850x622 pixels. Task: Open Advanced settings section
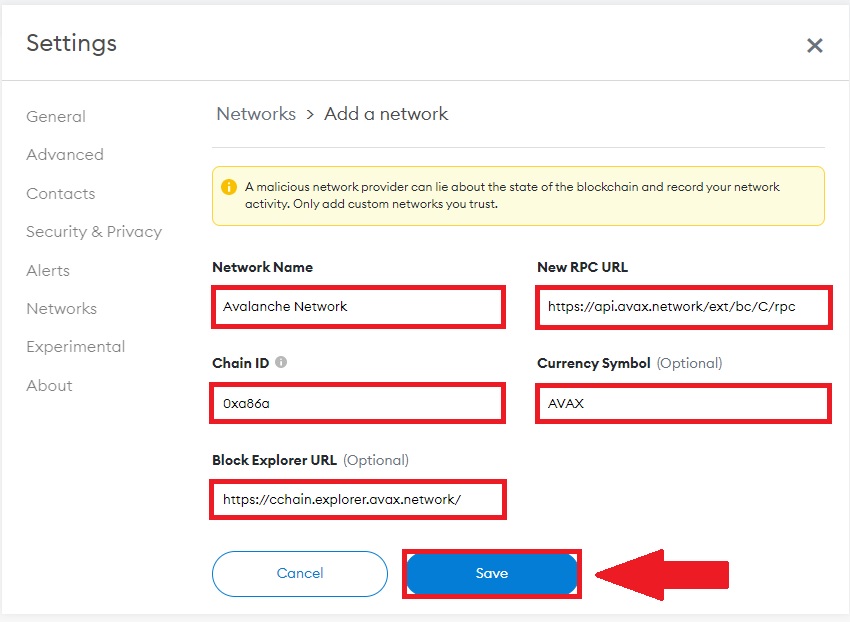pyautogui.click(x=65, y=155)
